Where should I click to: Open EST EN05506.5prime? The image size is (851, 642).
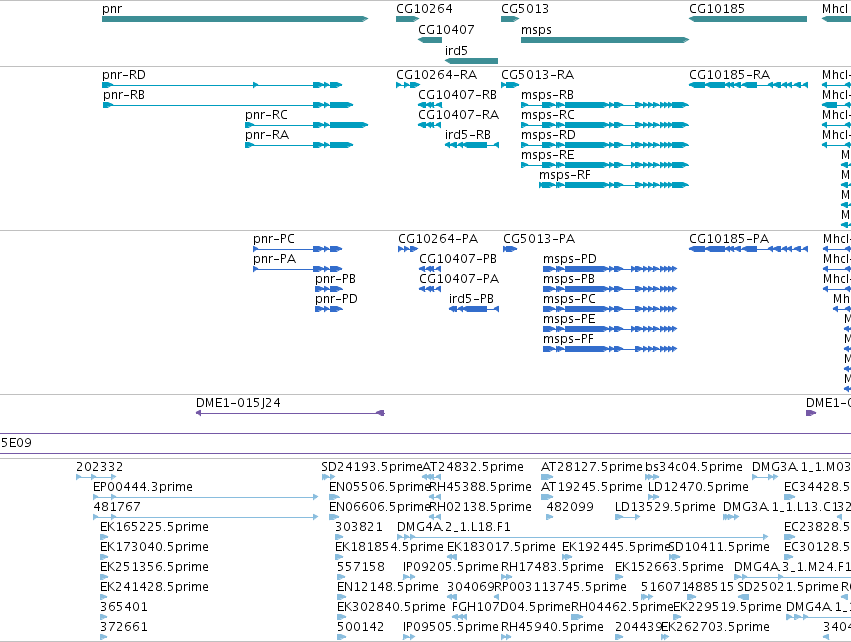click(334, 497)
